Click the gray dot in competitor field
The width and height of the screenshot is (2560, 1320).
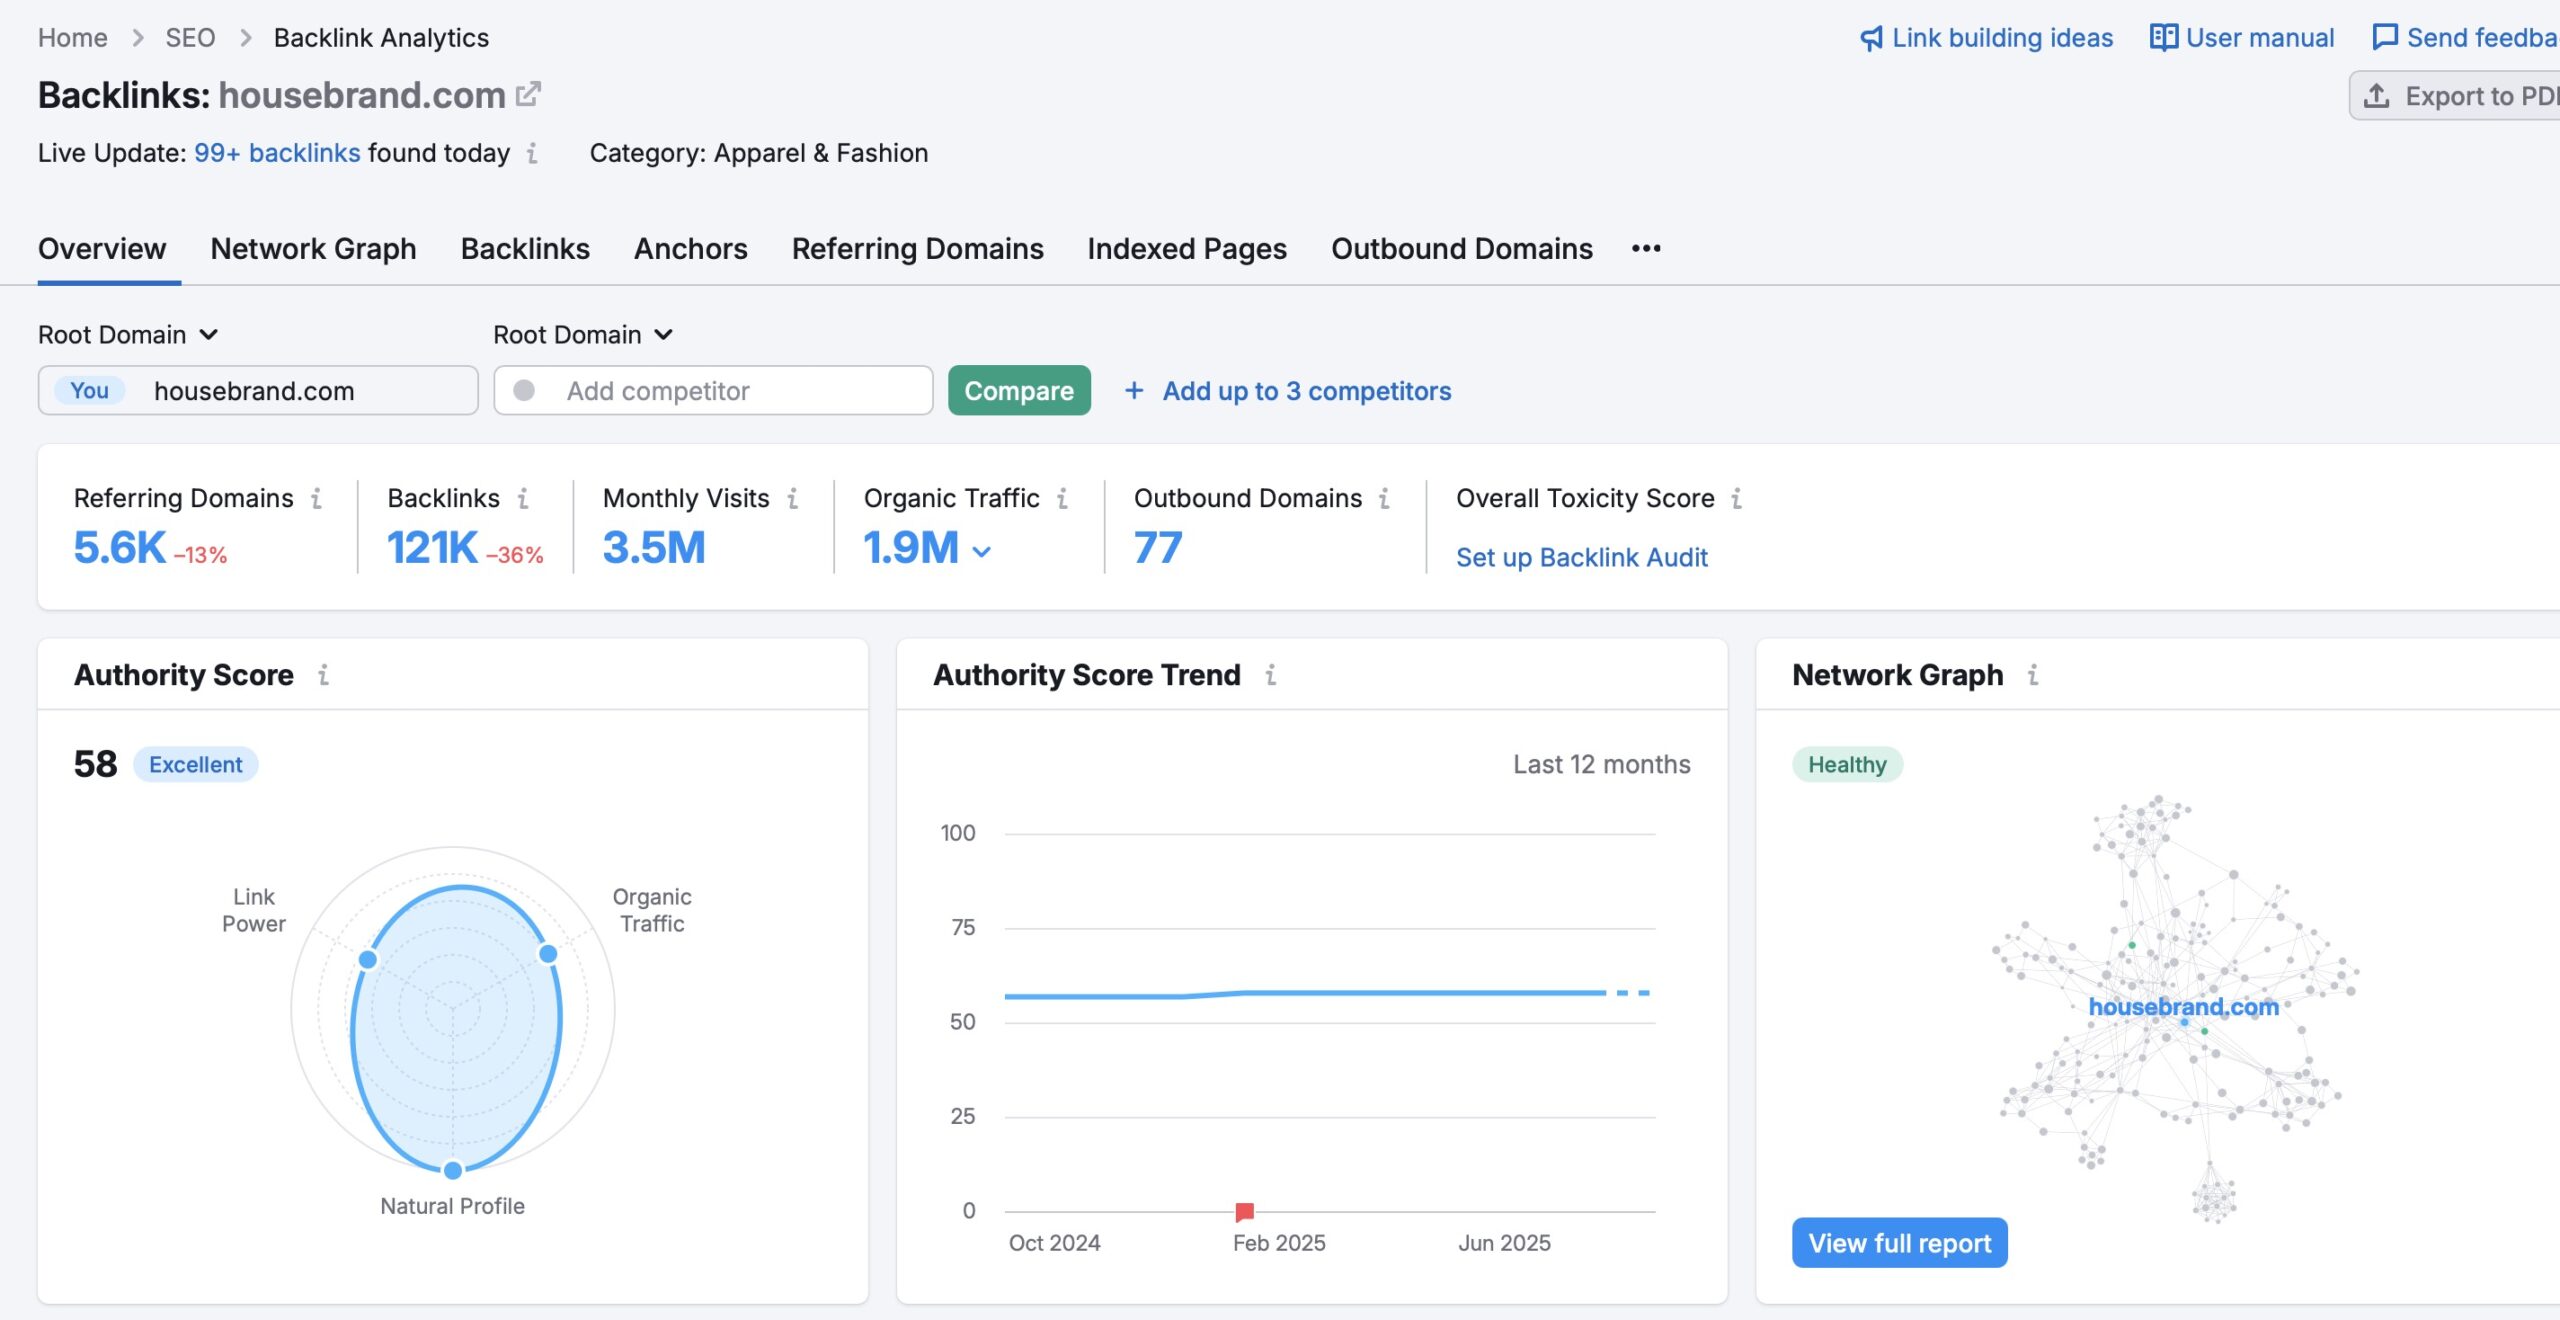[524, 390]
